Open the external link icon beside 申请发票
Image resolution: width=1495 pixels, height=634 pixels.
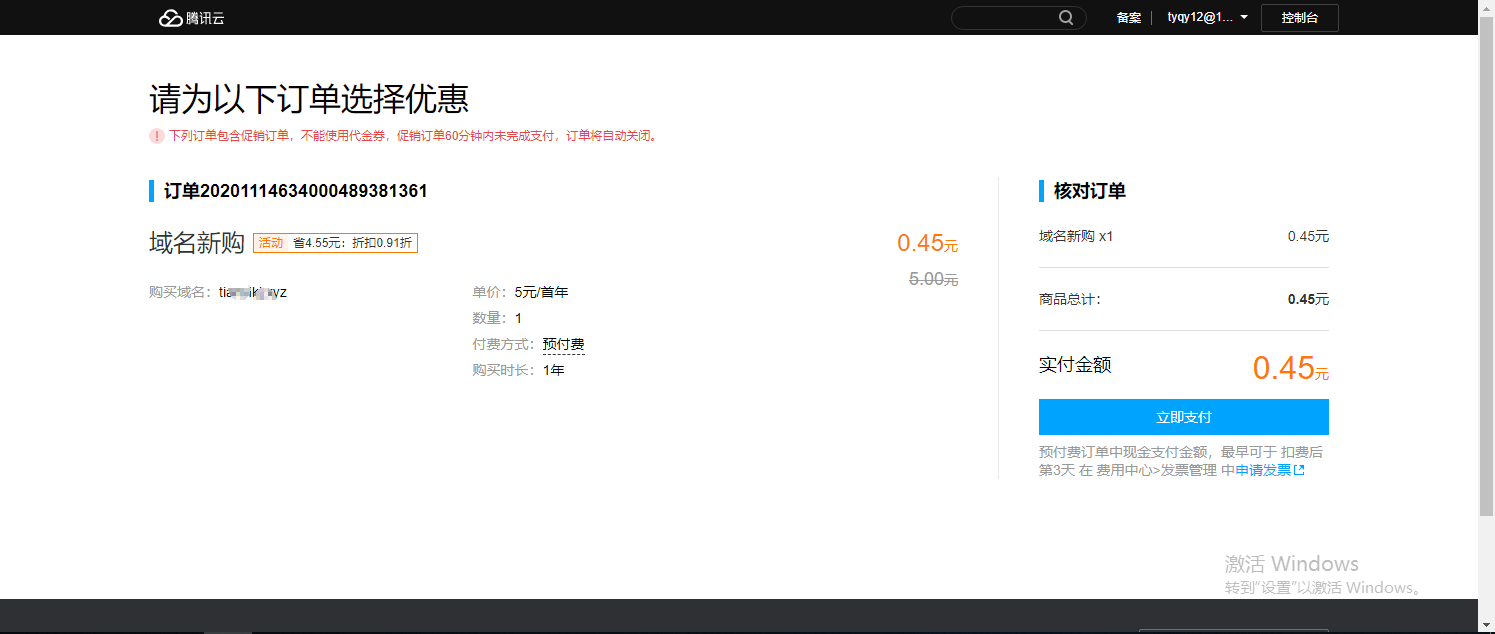coord(1299,468)
